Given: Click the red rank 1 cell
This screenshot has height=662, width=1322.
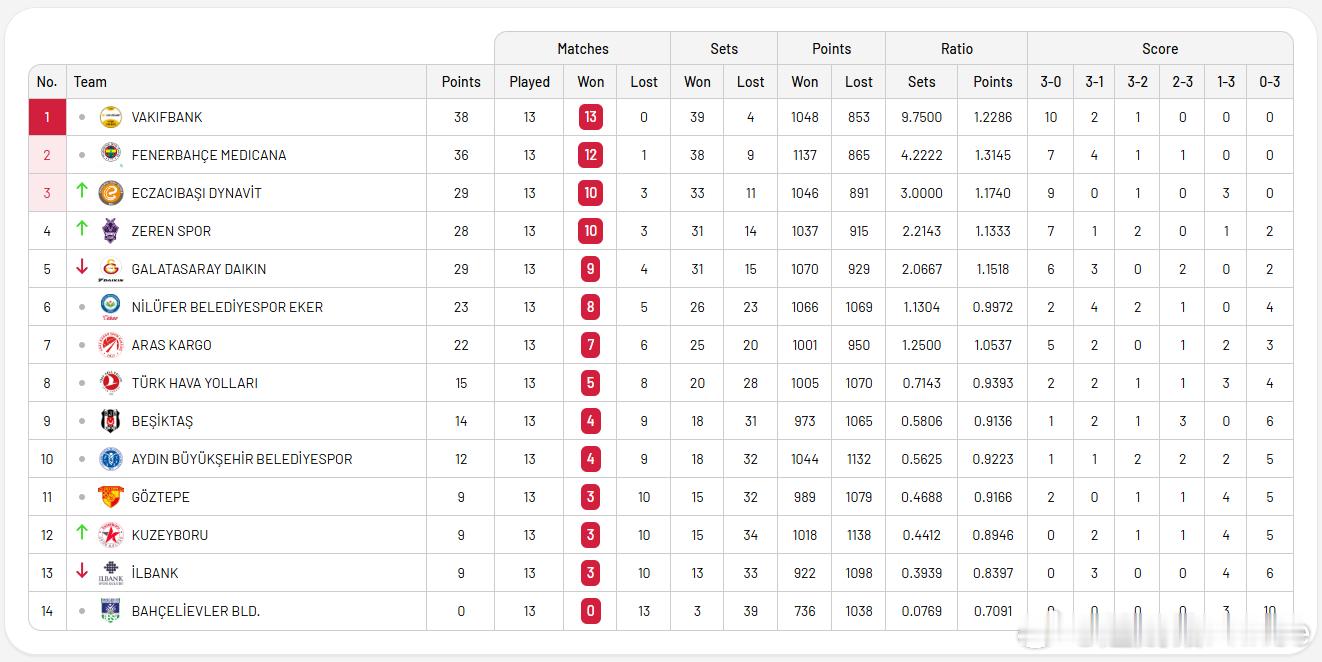Looking at the screenshot, I should tap(47, 117).
